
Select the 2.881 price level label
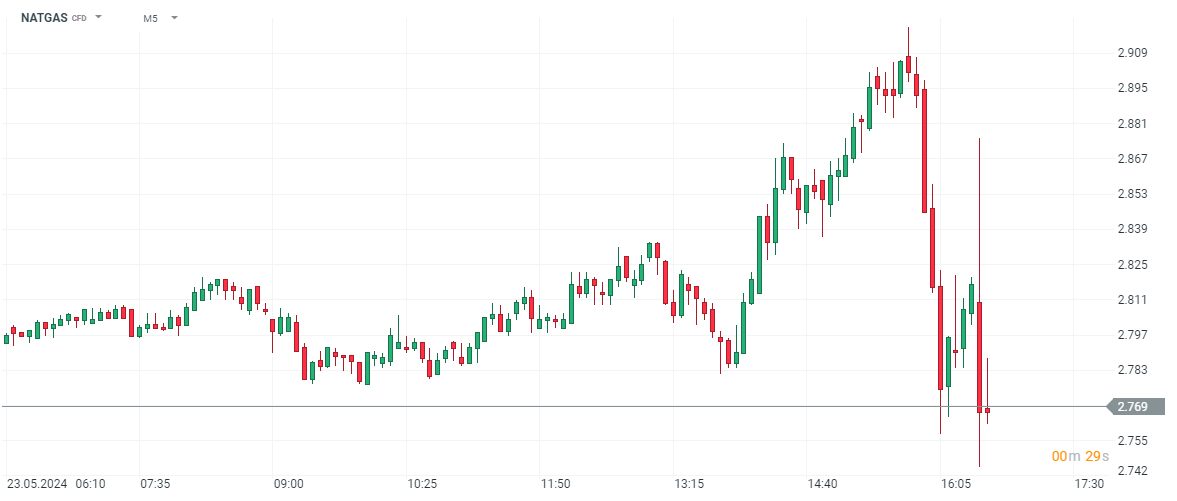click(x=1133, y=124)
